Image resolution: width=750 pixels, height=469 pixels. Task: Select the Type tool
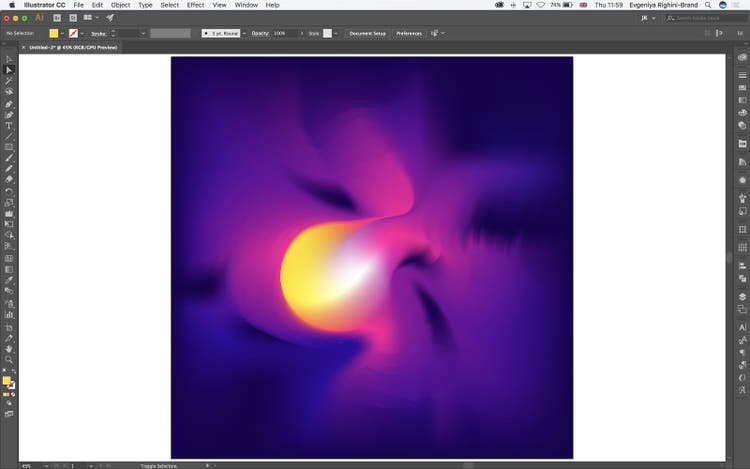tap(9, 125)
